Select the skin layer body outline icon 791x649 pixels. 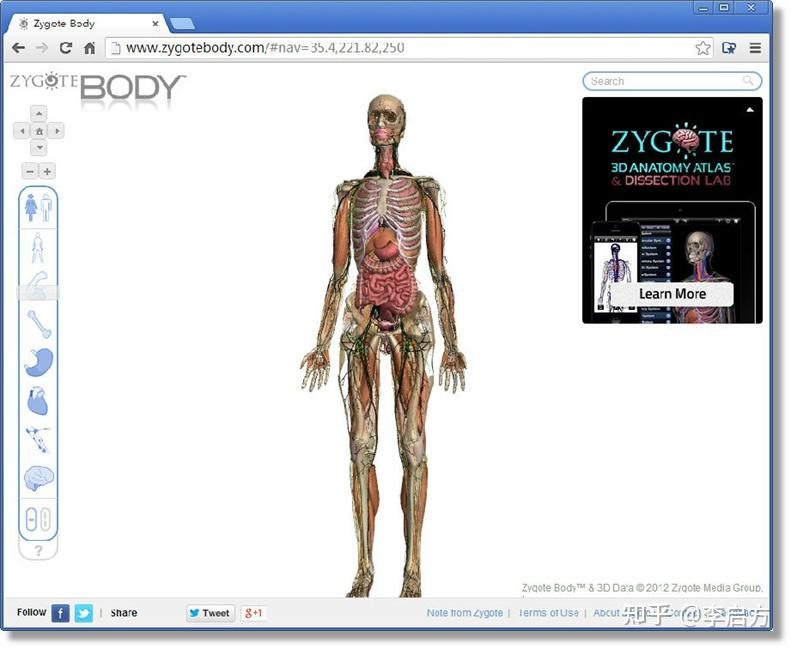pyautogui.click(x=37, y=248)
